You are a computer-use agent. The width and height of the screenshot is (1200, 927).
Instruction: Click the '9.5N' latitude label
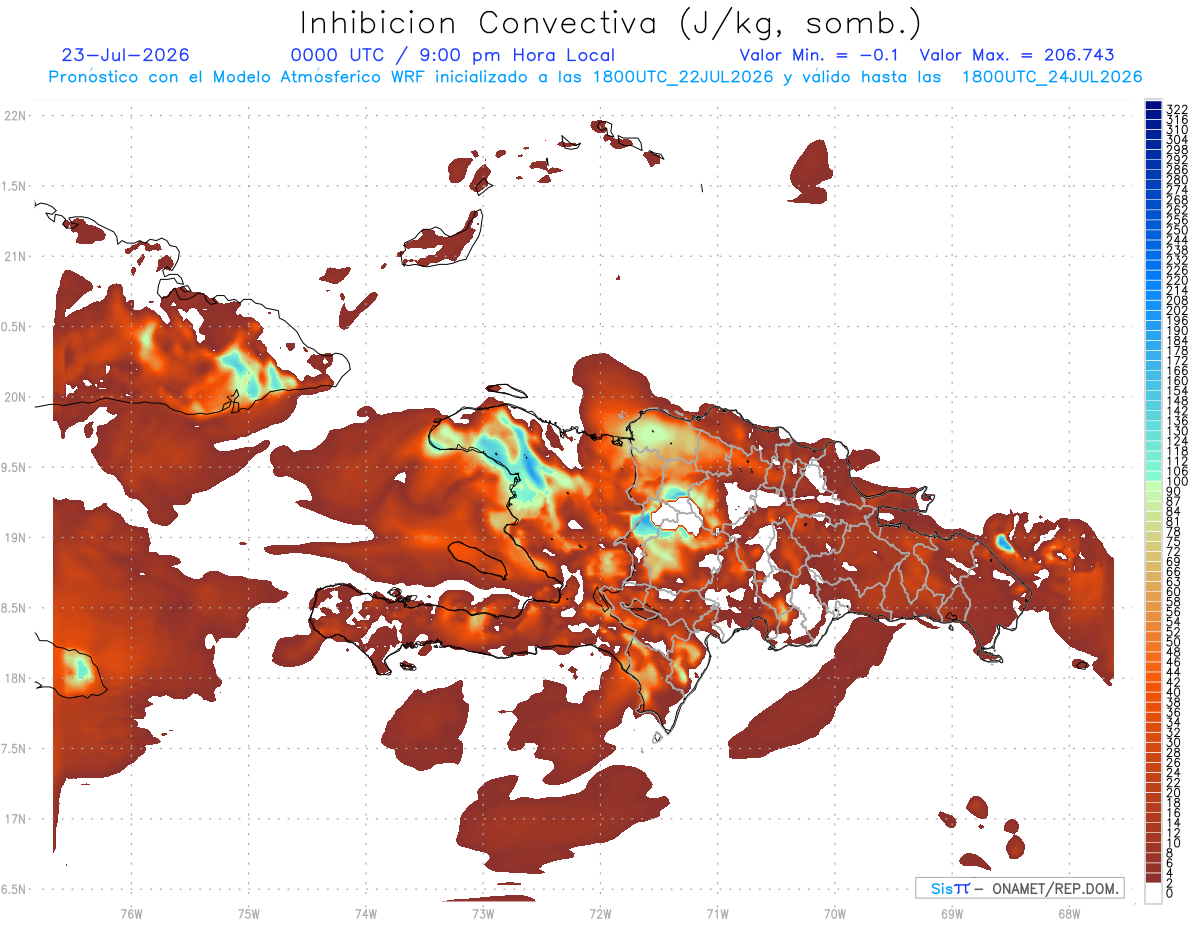click(x=15, y=467)
